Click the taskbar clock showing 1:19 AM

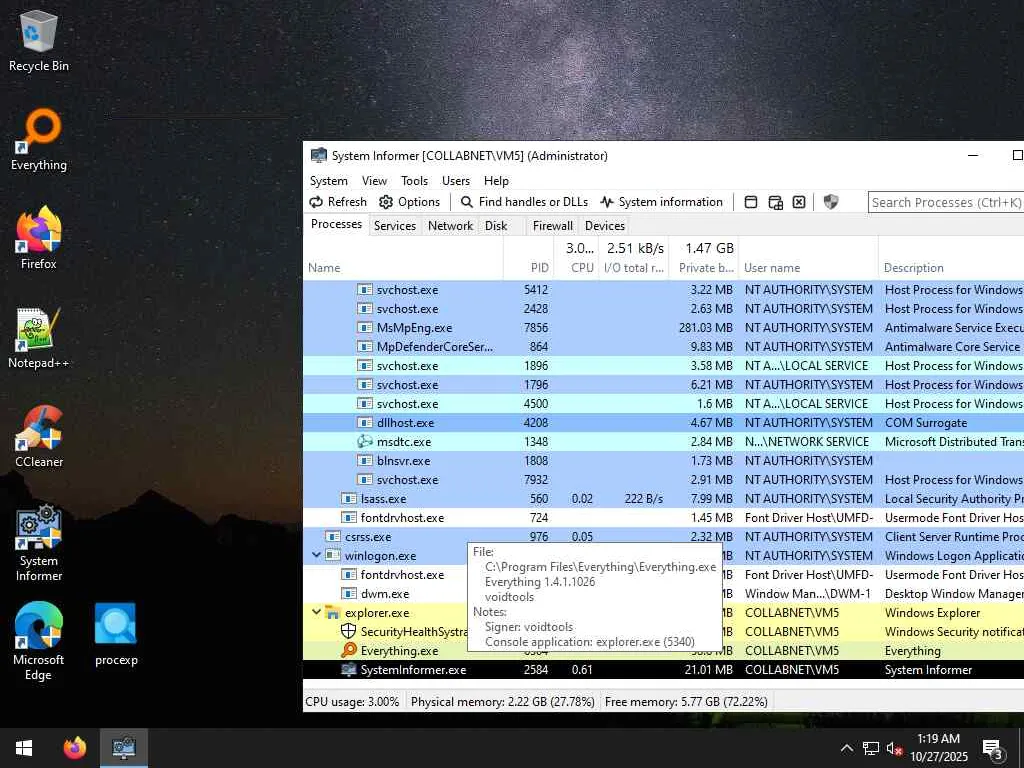click(938, 748)
